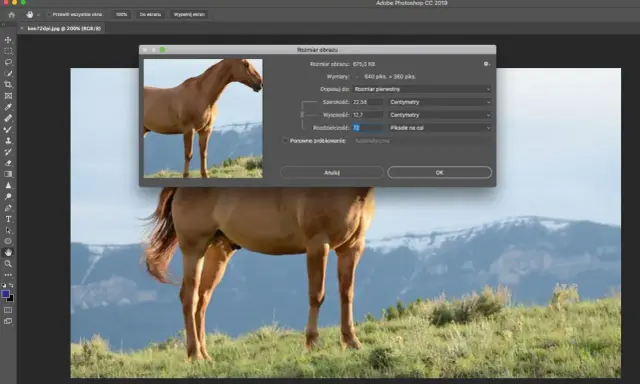Click the horse preview thumbnail in dialog
This screenshot has height=384, width=640.
[x=203, y=118]
